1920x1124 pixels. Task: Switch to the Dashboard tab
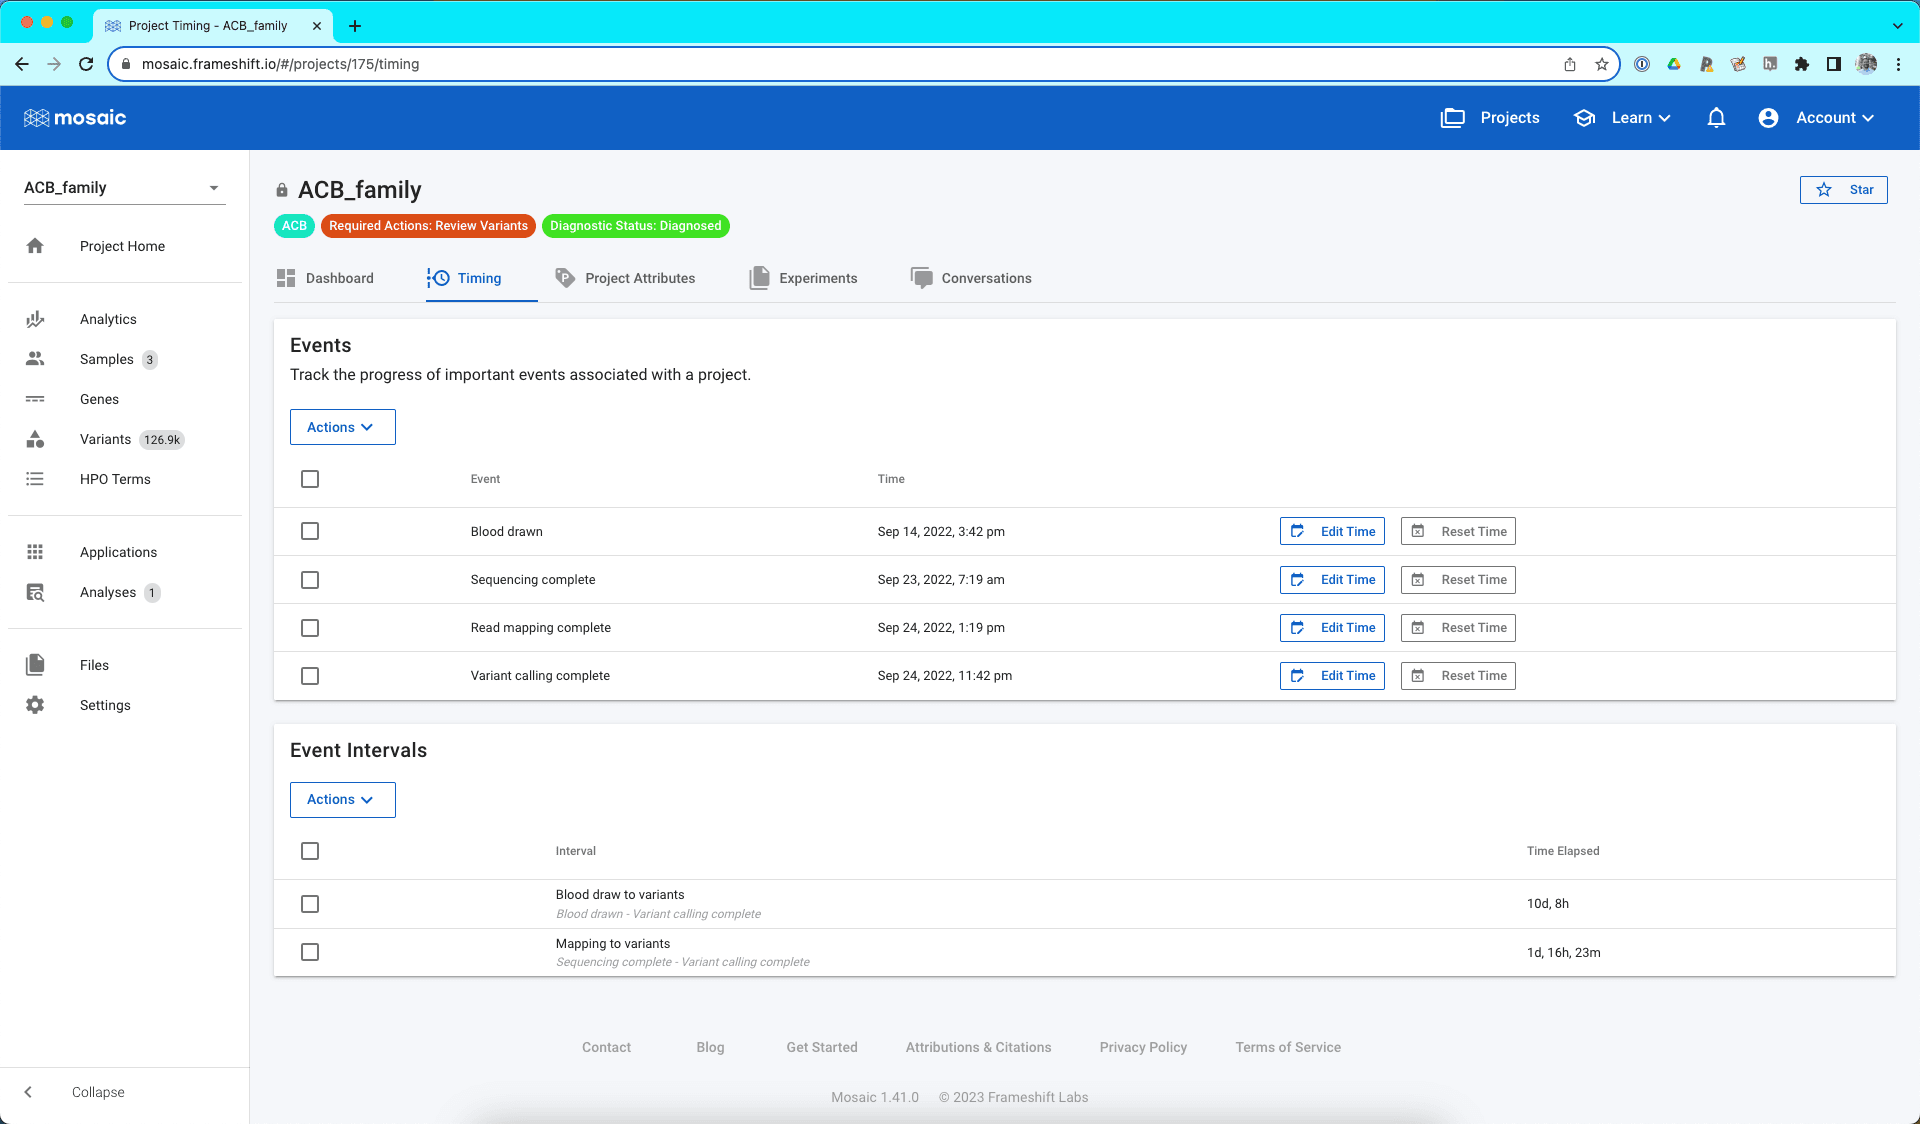(339, 277)
